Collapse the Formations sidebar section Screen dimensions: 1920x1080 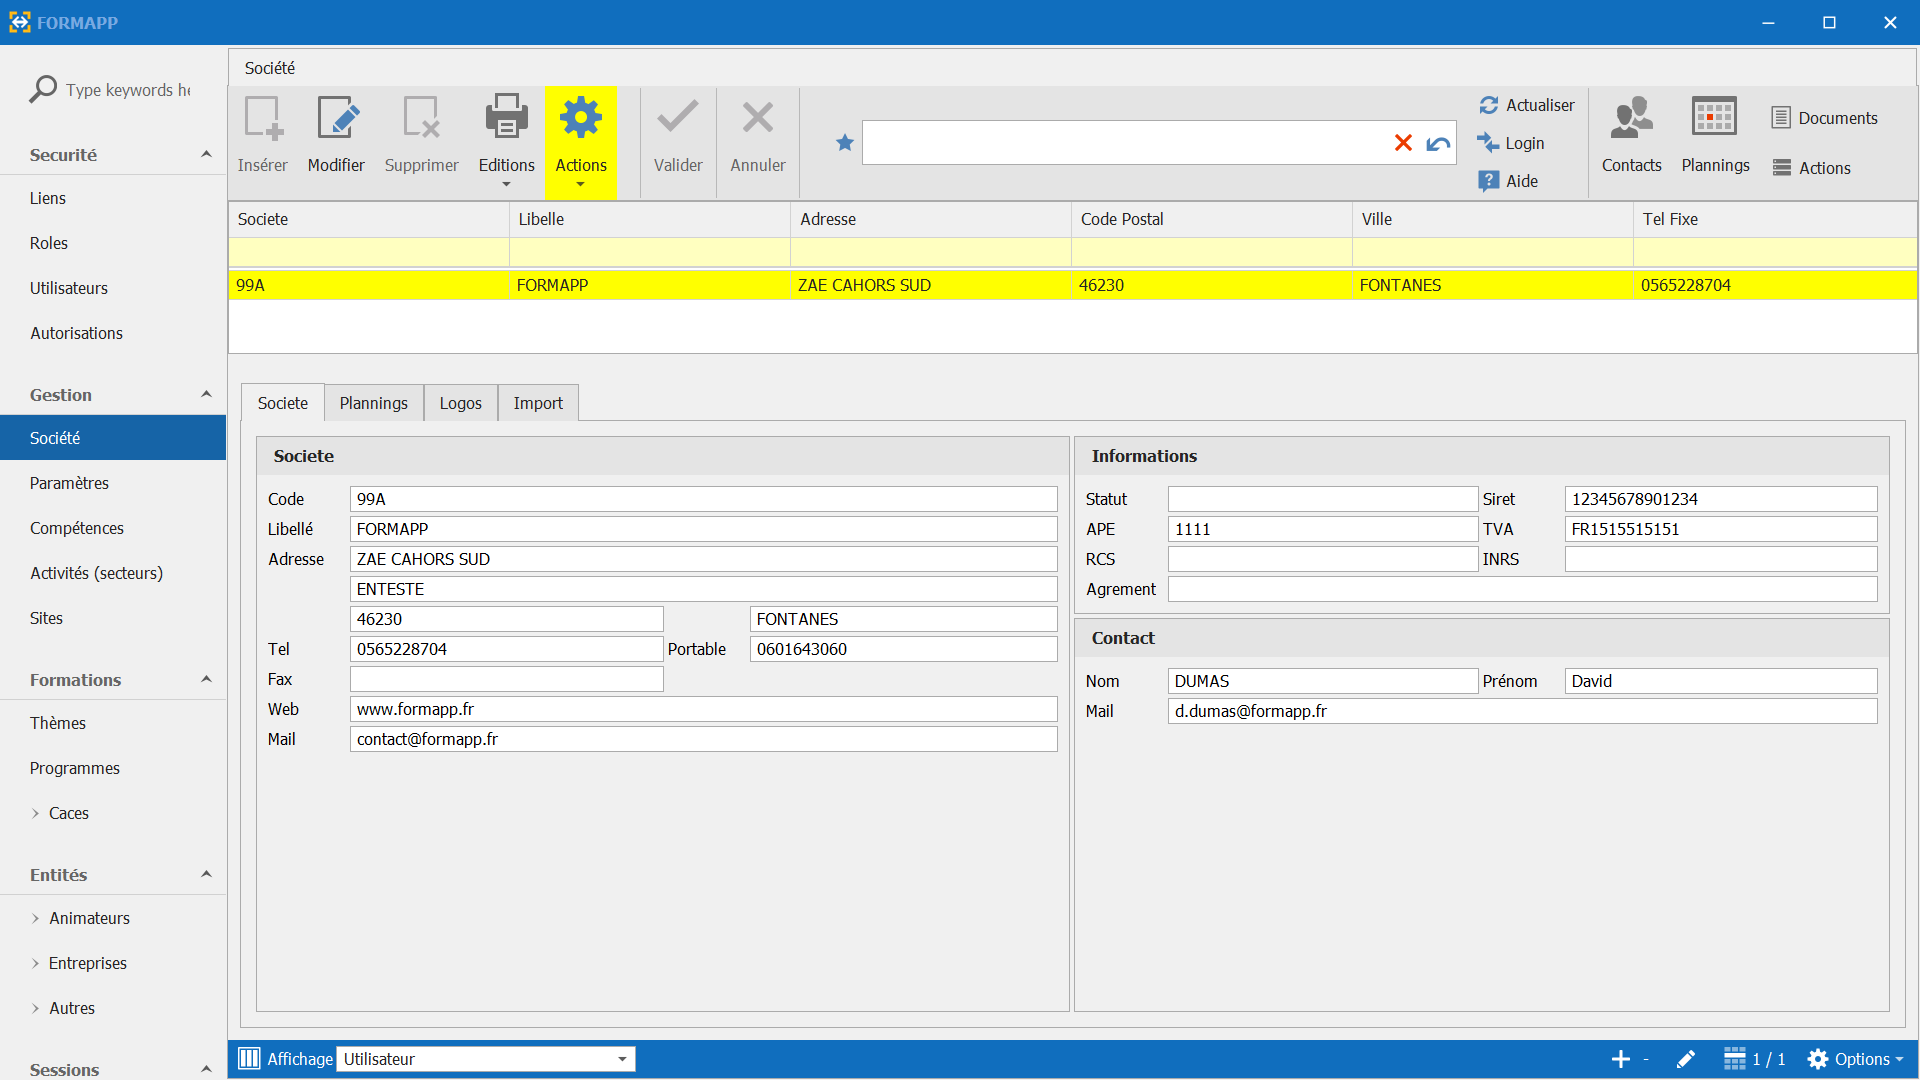tap(206, 679)
